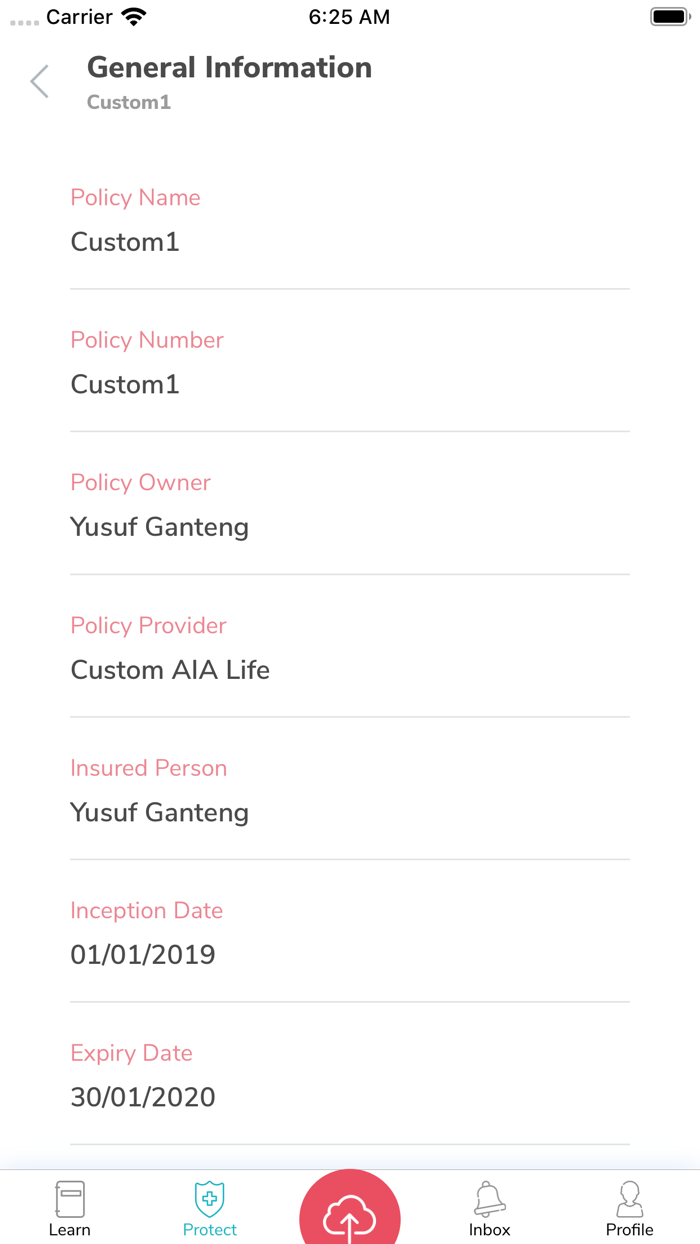Open the Inbox bell icon
Viewport: 700px width, 1244px height.
click(x=490, y=1198)
